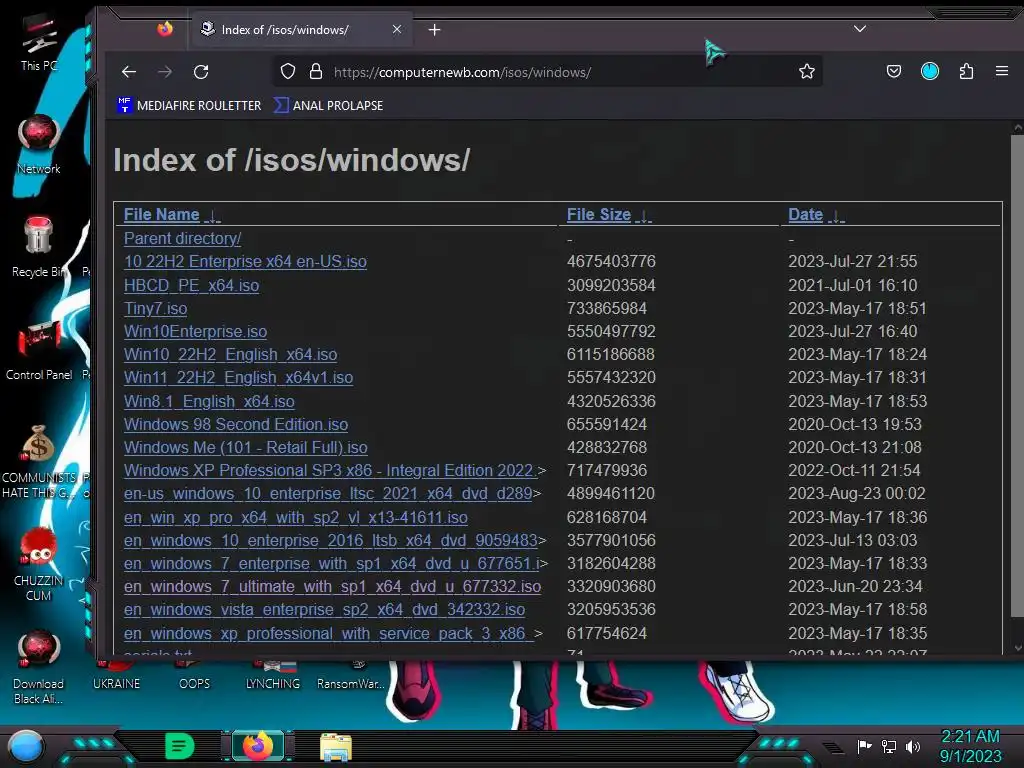The image size is (1024, 768).
Task: Click the page's vertical scrollbar thumb
Action: (x=1017, y=376)
